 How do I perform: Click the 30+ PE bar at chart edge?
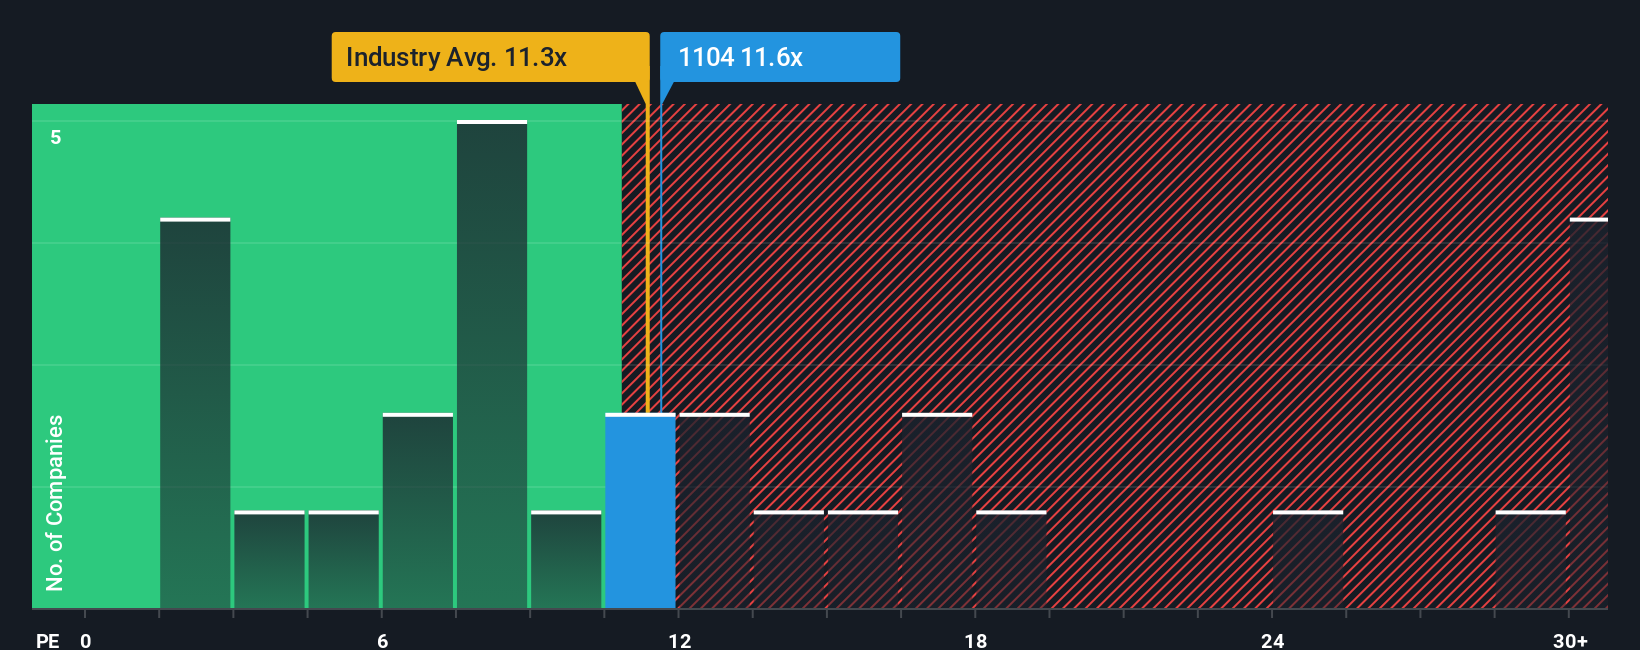(1589, 413)
